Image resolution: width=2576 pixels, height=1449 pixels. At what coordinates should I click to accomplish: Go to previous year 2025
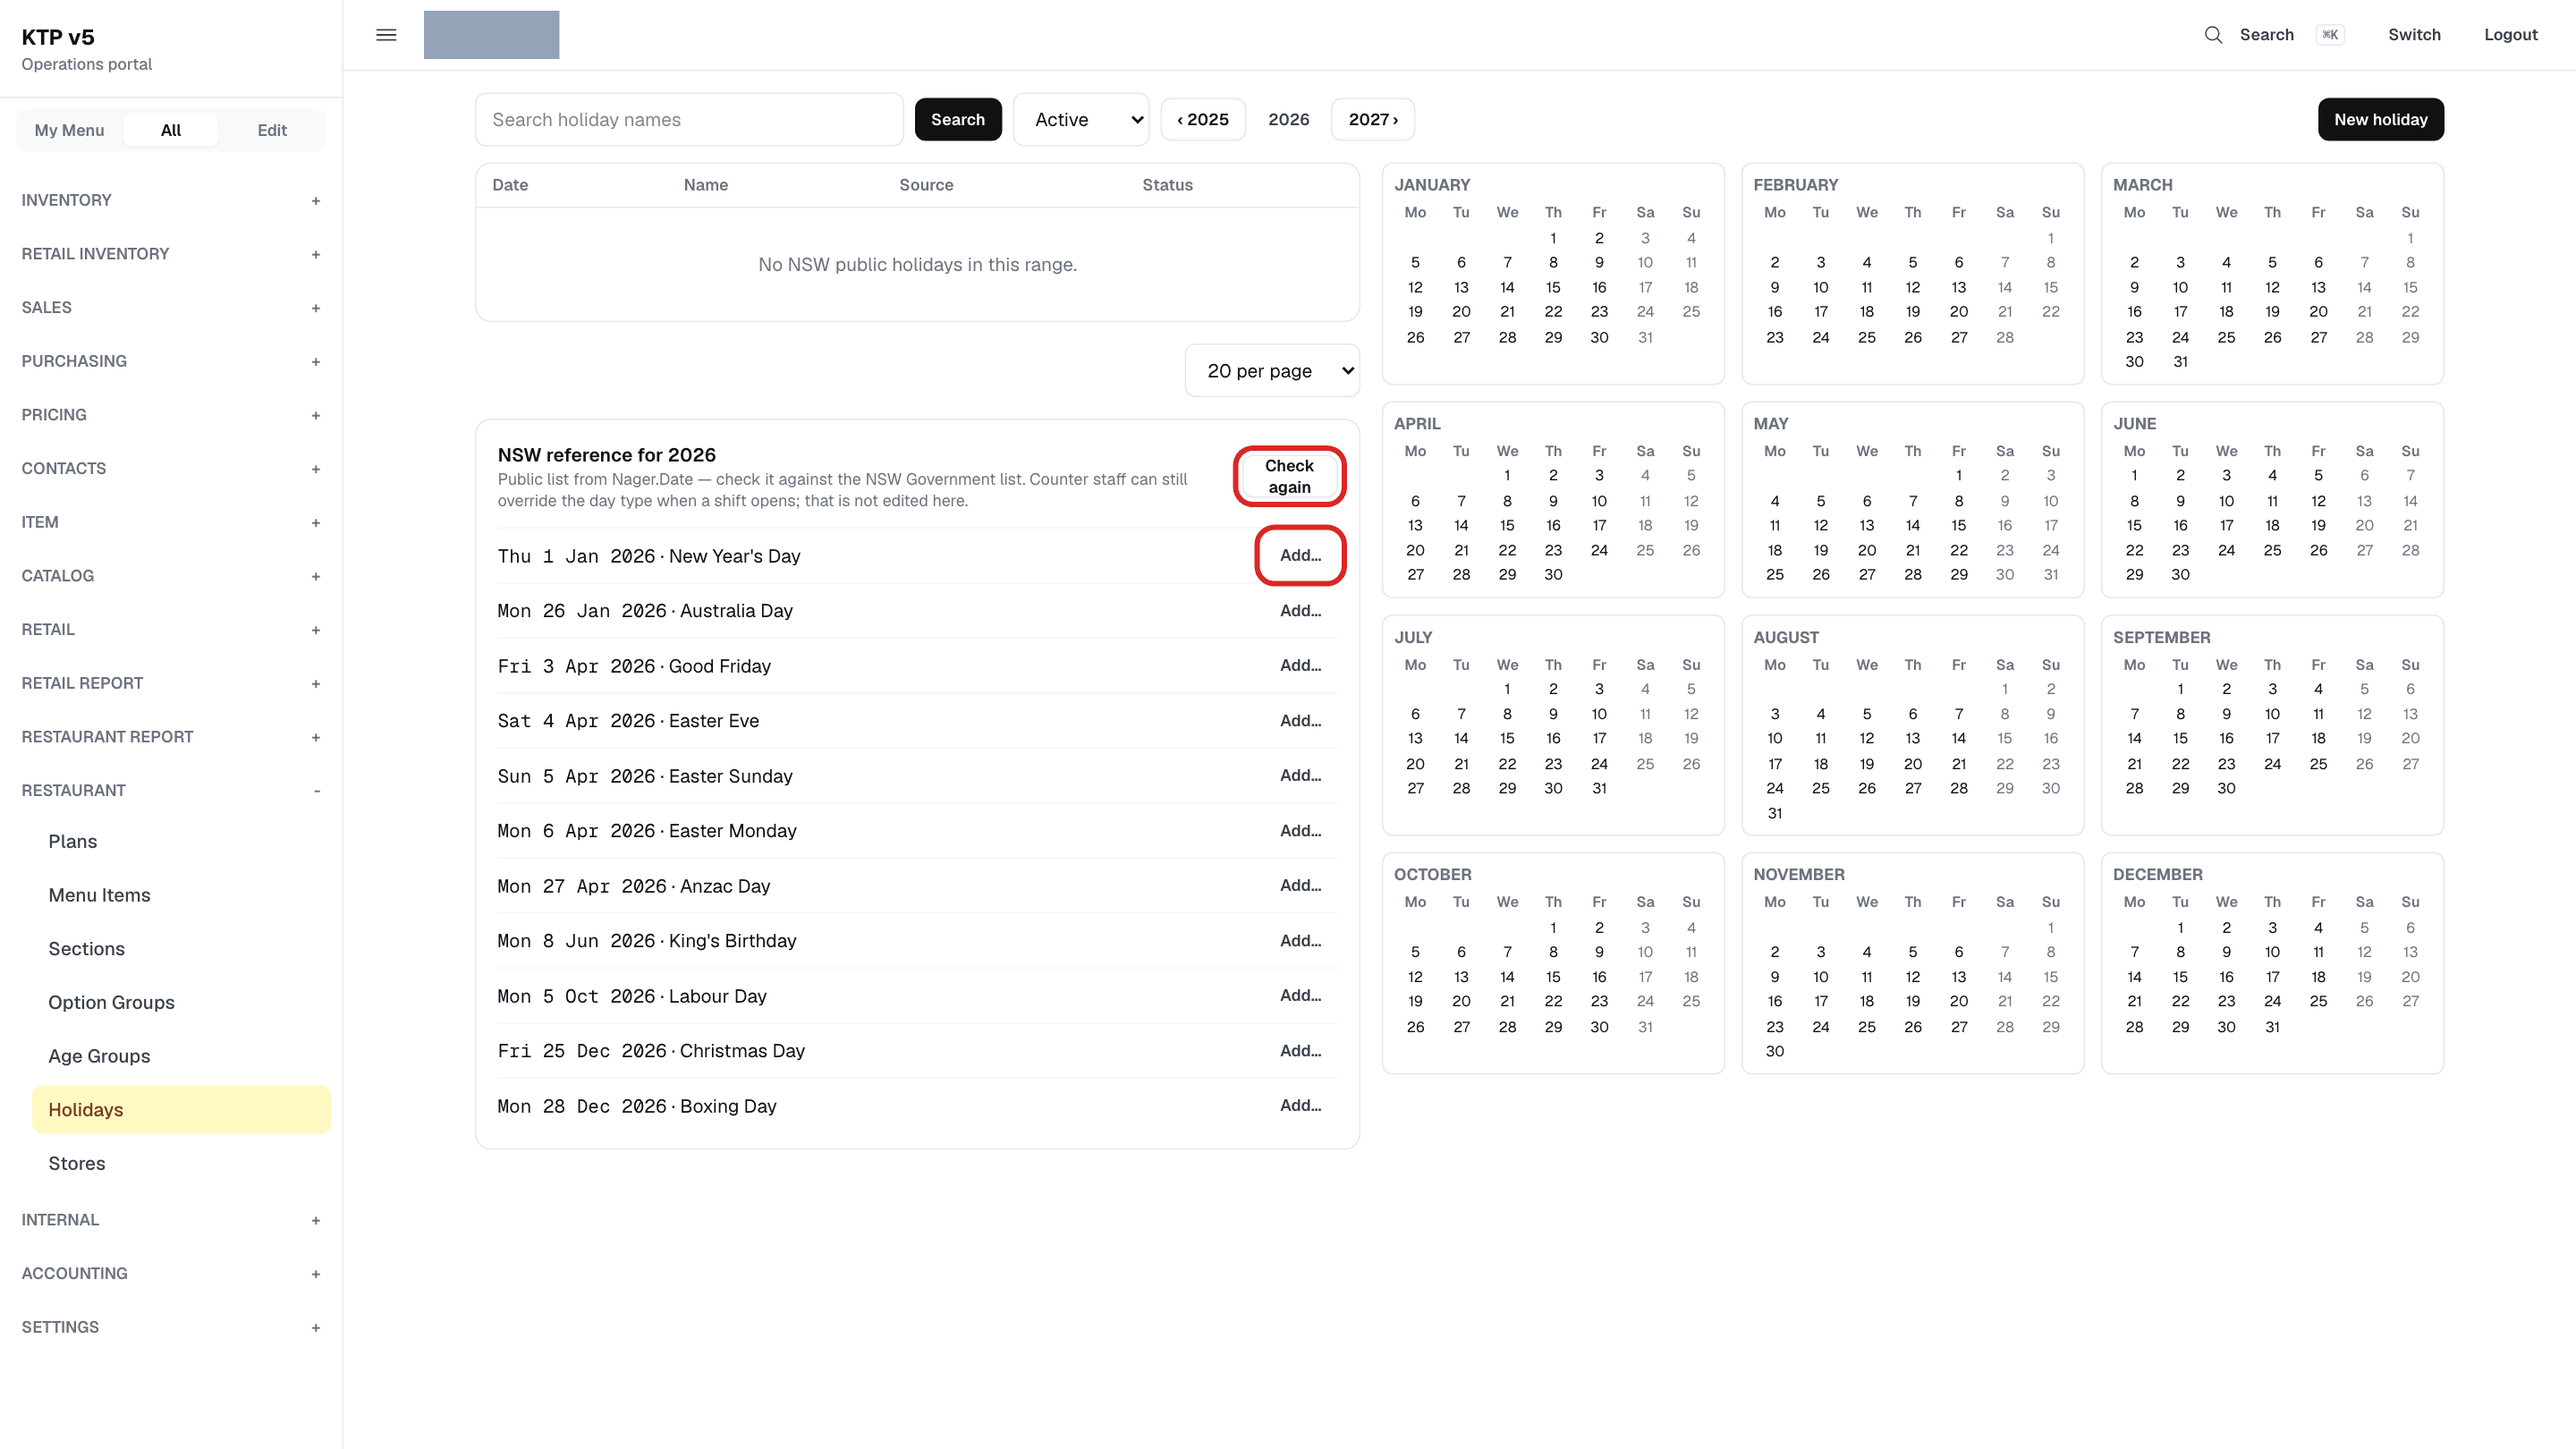[x=1203, y=120]
